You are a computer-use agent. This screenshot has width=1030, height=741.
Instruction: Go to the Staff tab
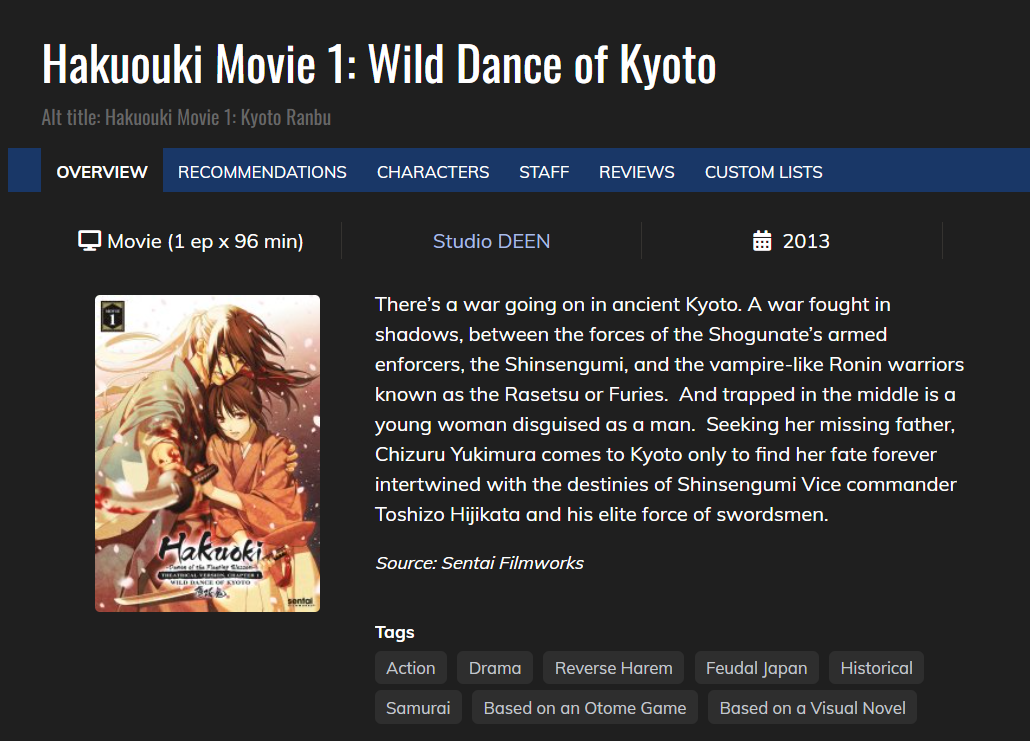click(544, 171)
